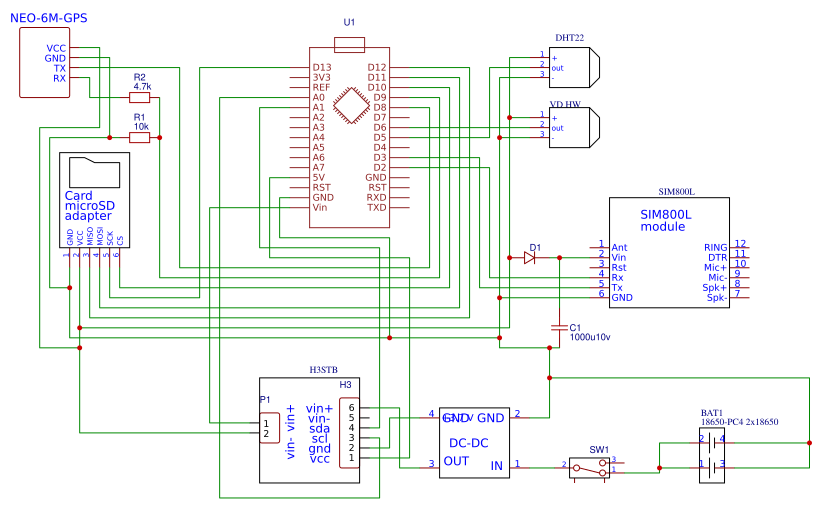Select resistor R2 4.7k
The image size is (822, 508).
click(x=139, y=98)
